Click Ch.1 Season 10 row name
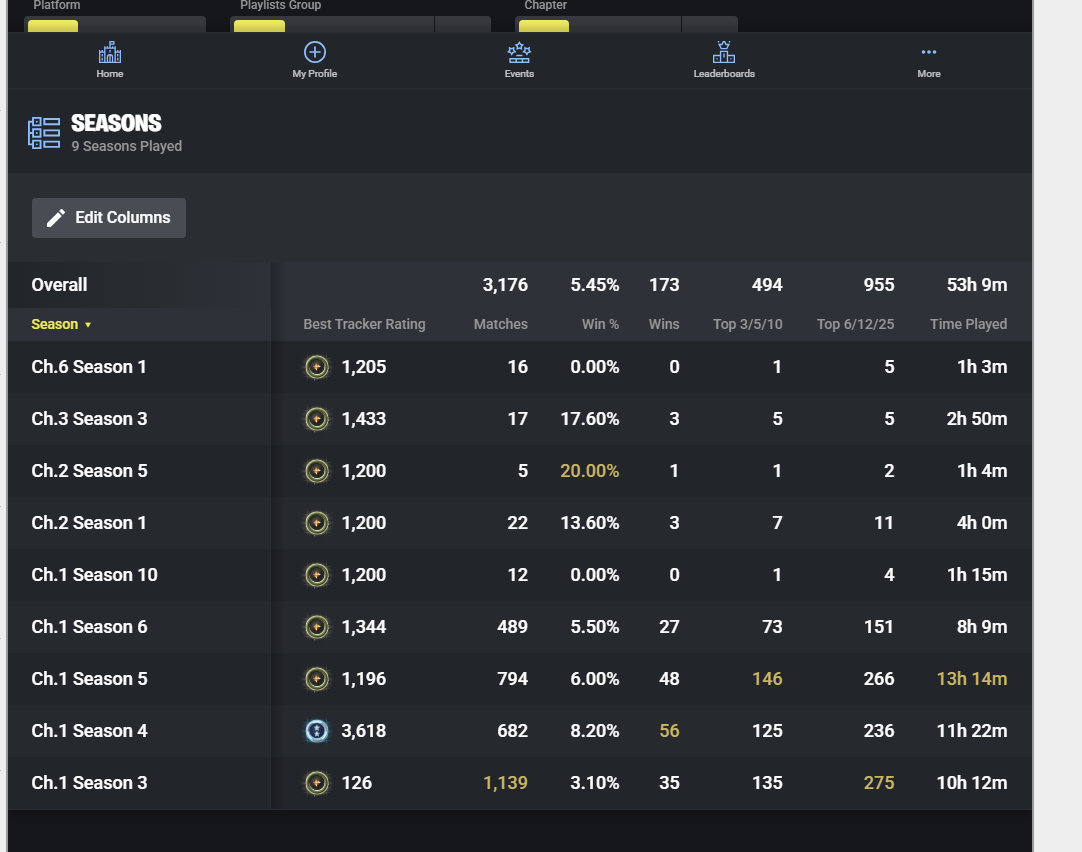Screen dimensions: 1082x852 coord(95,575)
